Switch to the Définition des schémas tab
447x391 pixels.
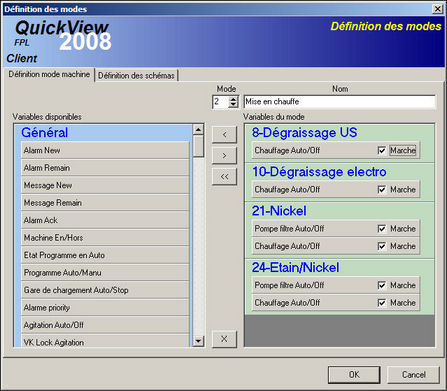click(136, 76)
